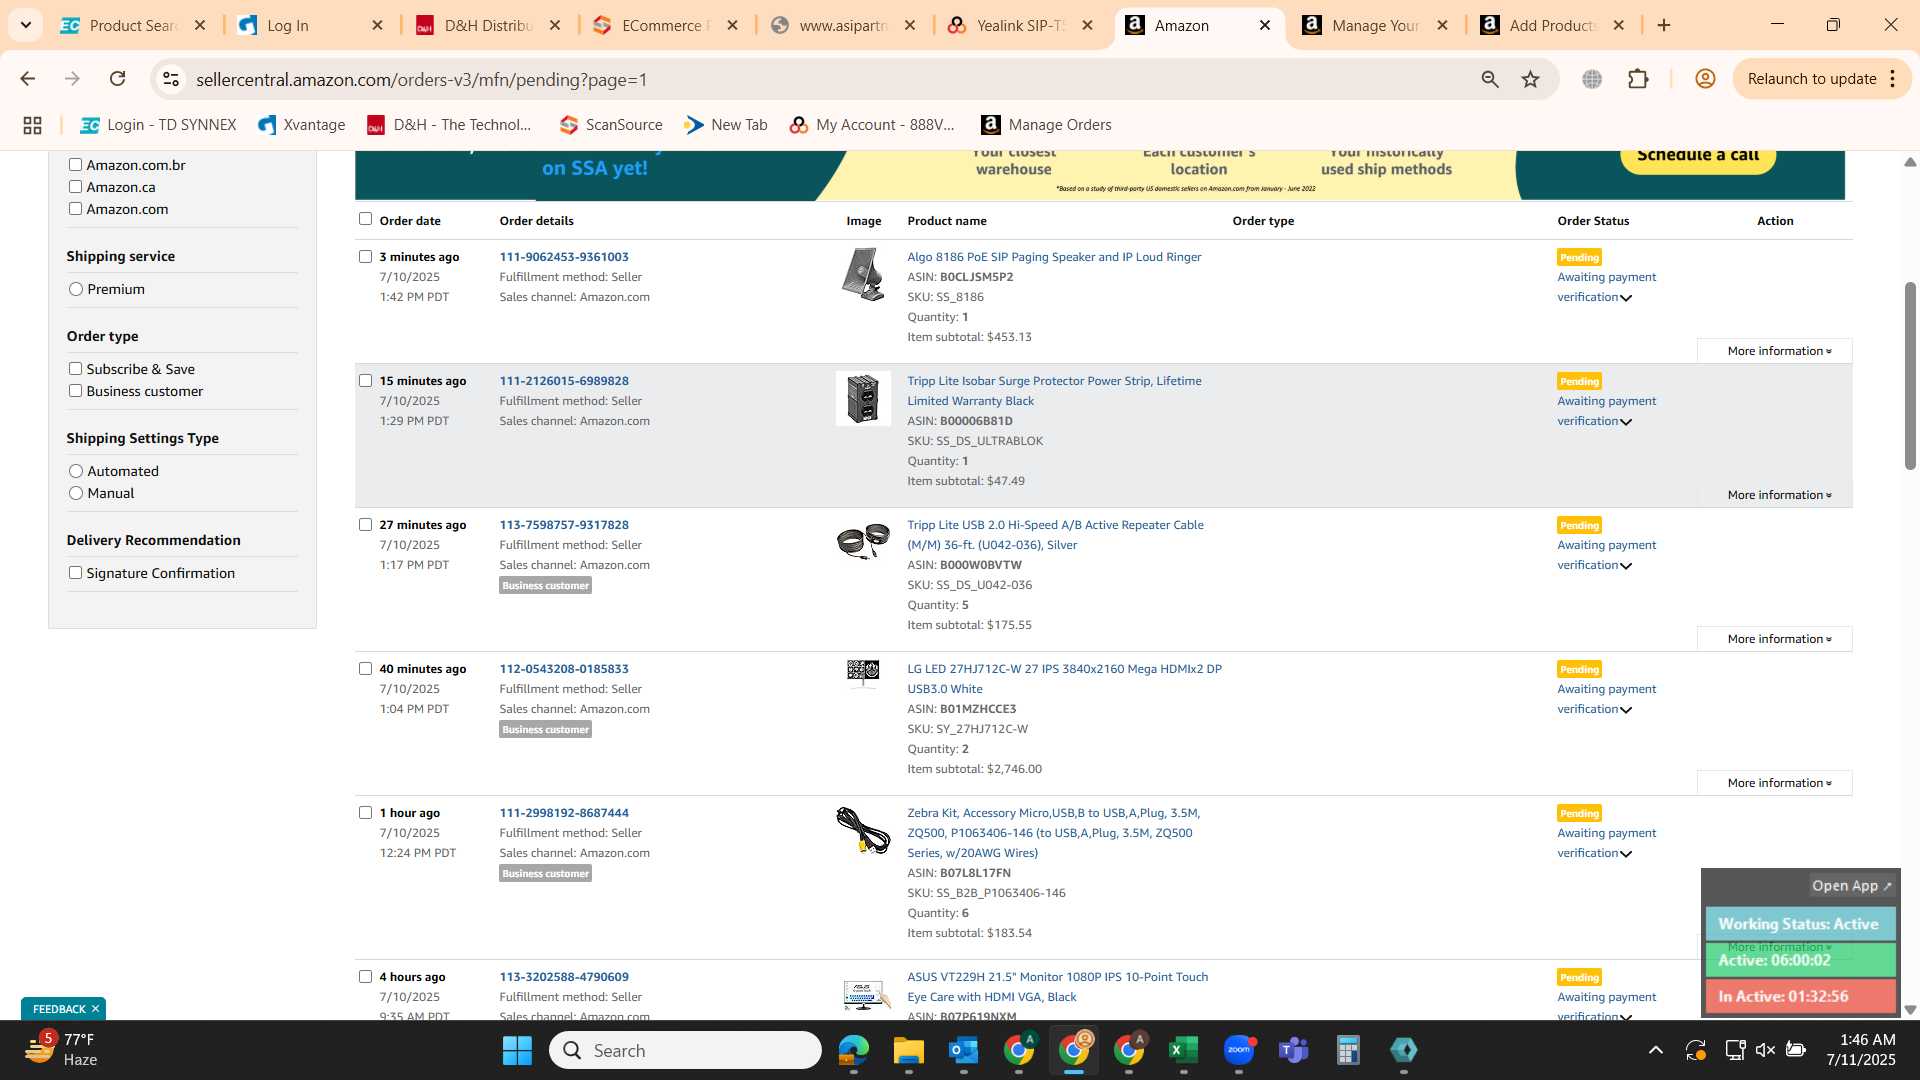Close the Product Search tab
The height and width of the screenshot is (1080, 1920).
200,25
